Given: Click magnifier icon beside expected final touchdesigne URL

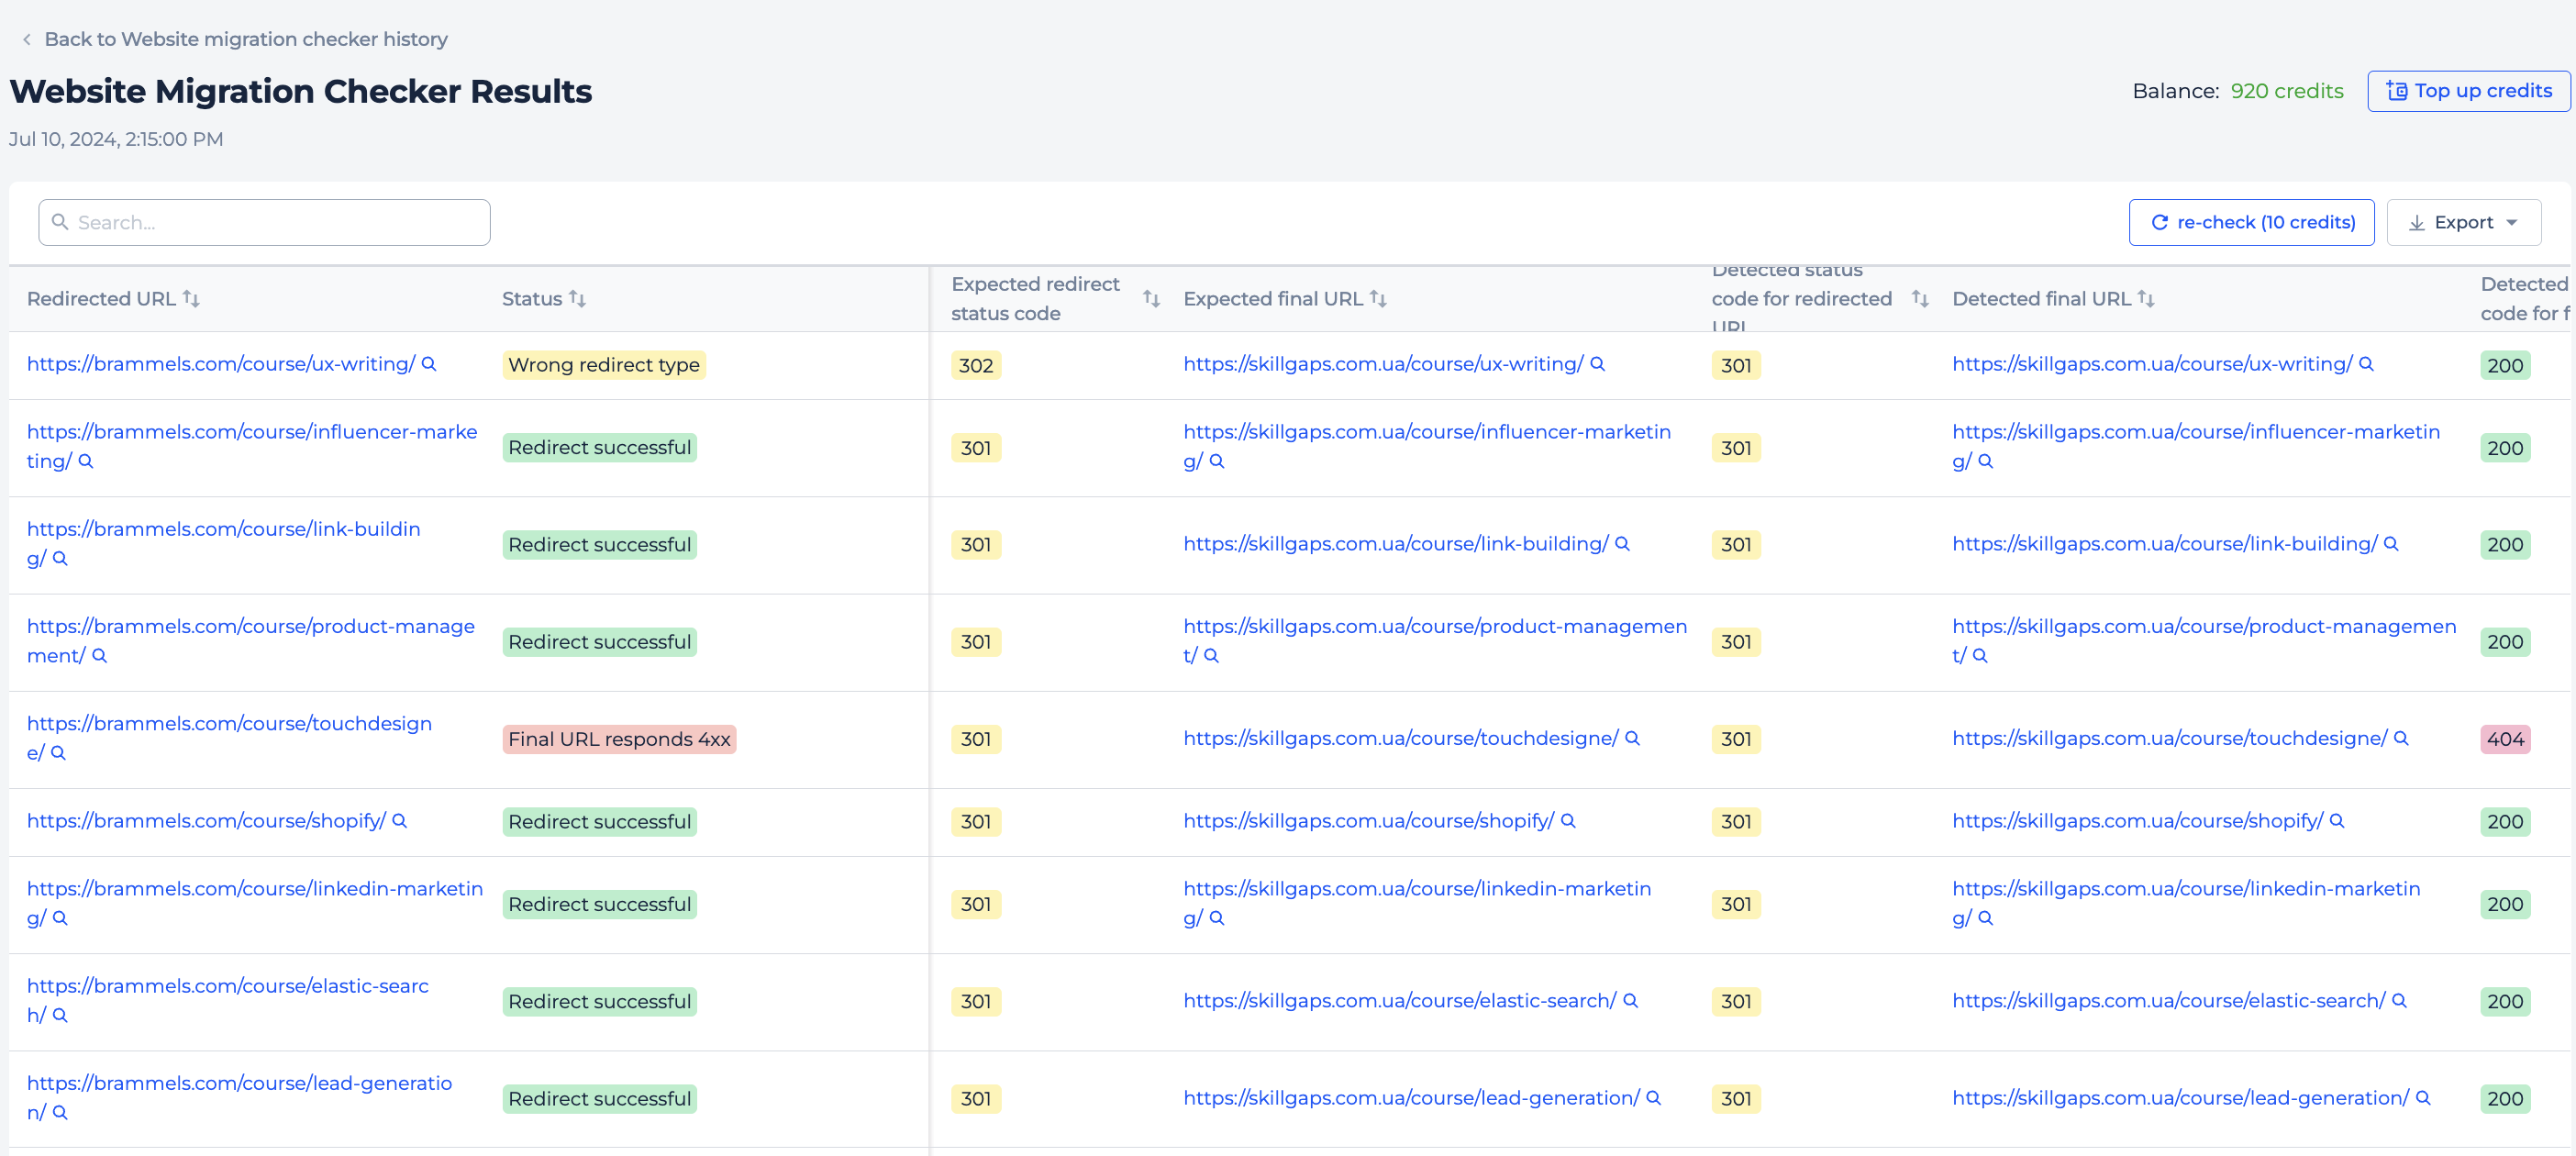Looking at the screenshot, I should (x=1633, y=738).
